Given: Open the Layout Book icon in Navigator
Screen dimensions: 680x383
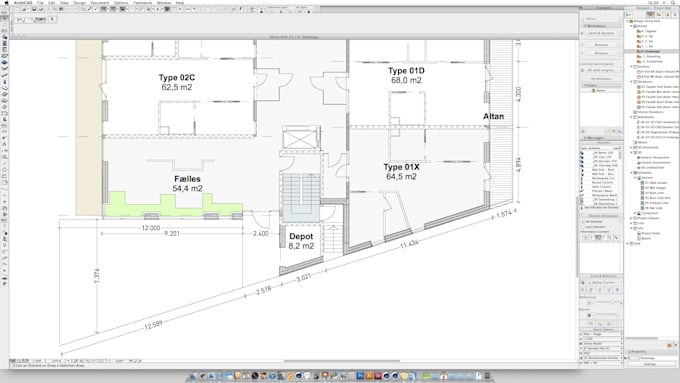Looking at the screenshot, I should pos(667,14).
